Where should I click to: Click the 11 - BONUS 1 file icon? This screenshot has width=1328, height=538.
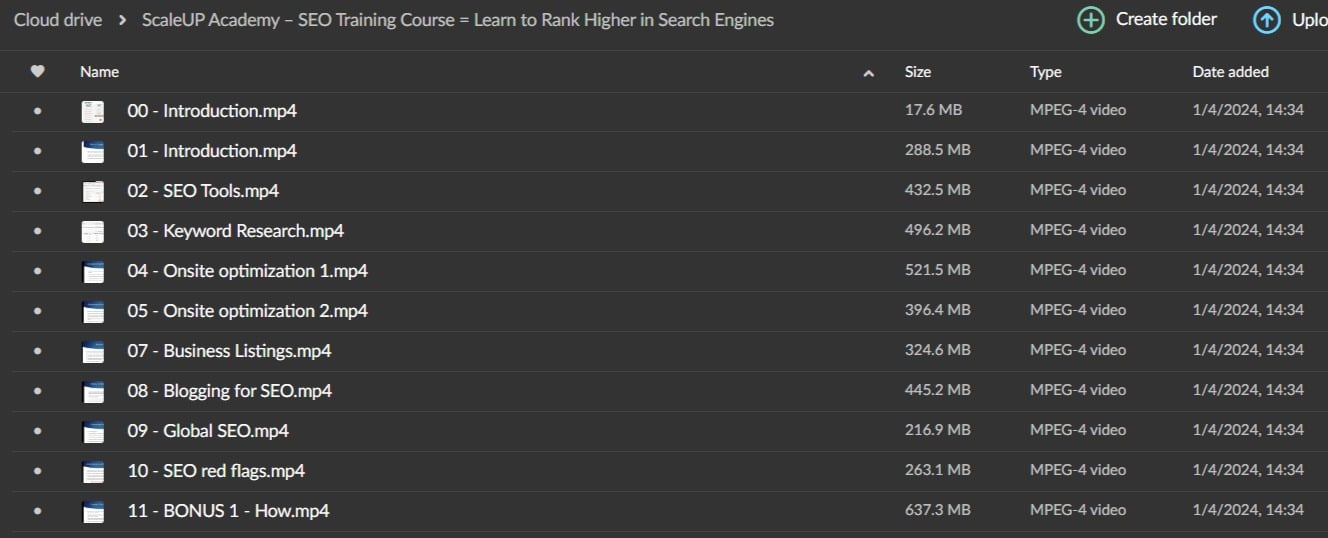tap(93, 511)
